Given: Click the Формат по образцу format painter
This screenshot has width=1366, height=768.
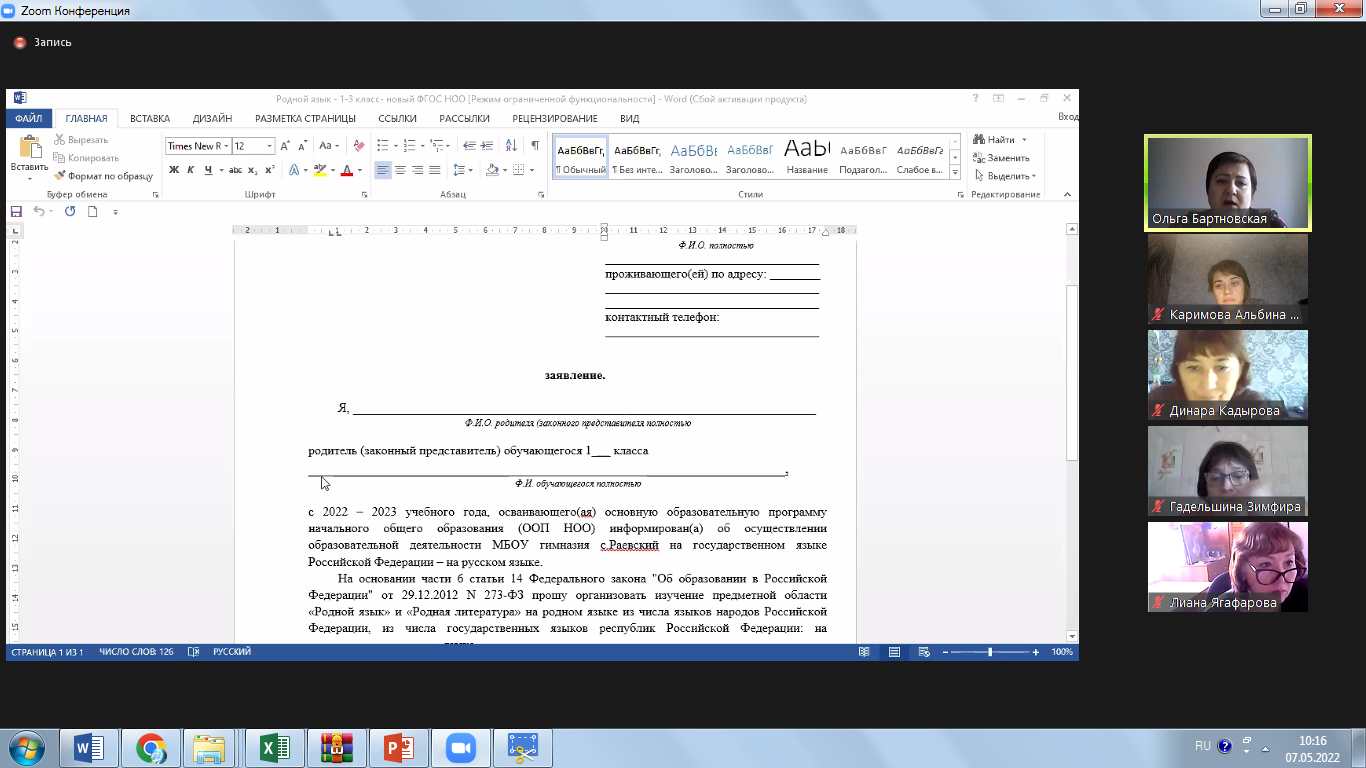Looking at the screenshot, I should [x=103, y=176].
